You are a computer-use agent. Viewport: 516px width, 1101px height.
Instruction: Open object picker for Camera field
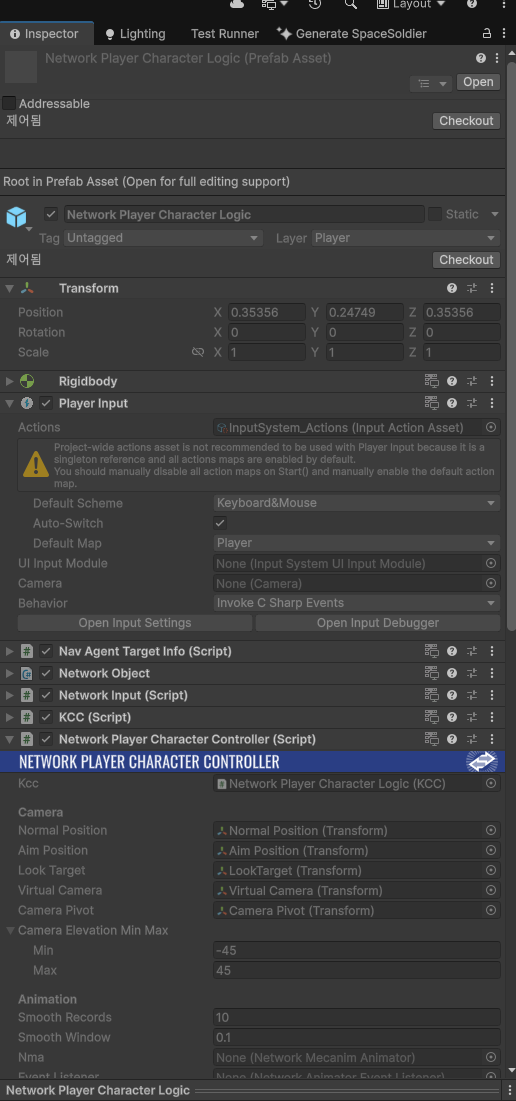[x=491, y=583]
